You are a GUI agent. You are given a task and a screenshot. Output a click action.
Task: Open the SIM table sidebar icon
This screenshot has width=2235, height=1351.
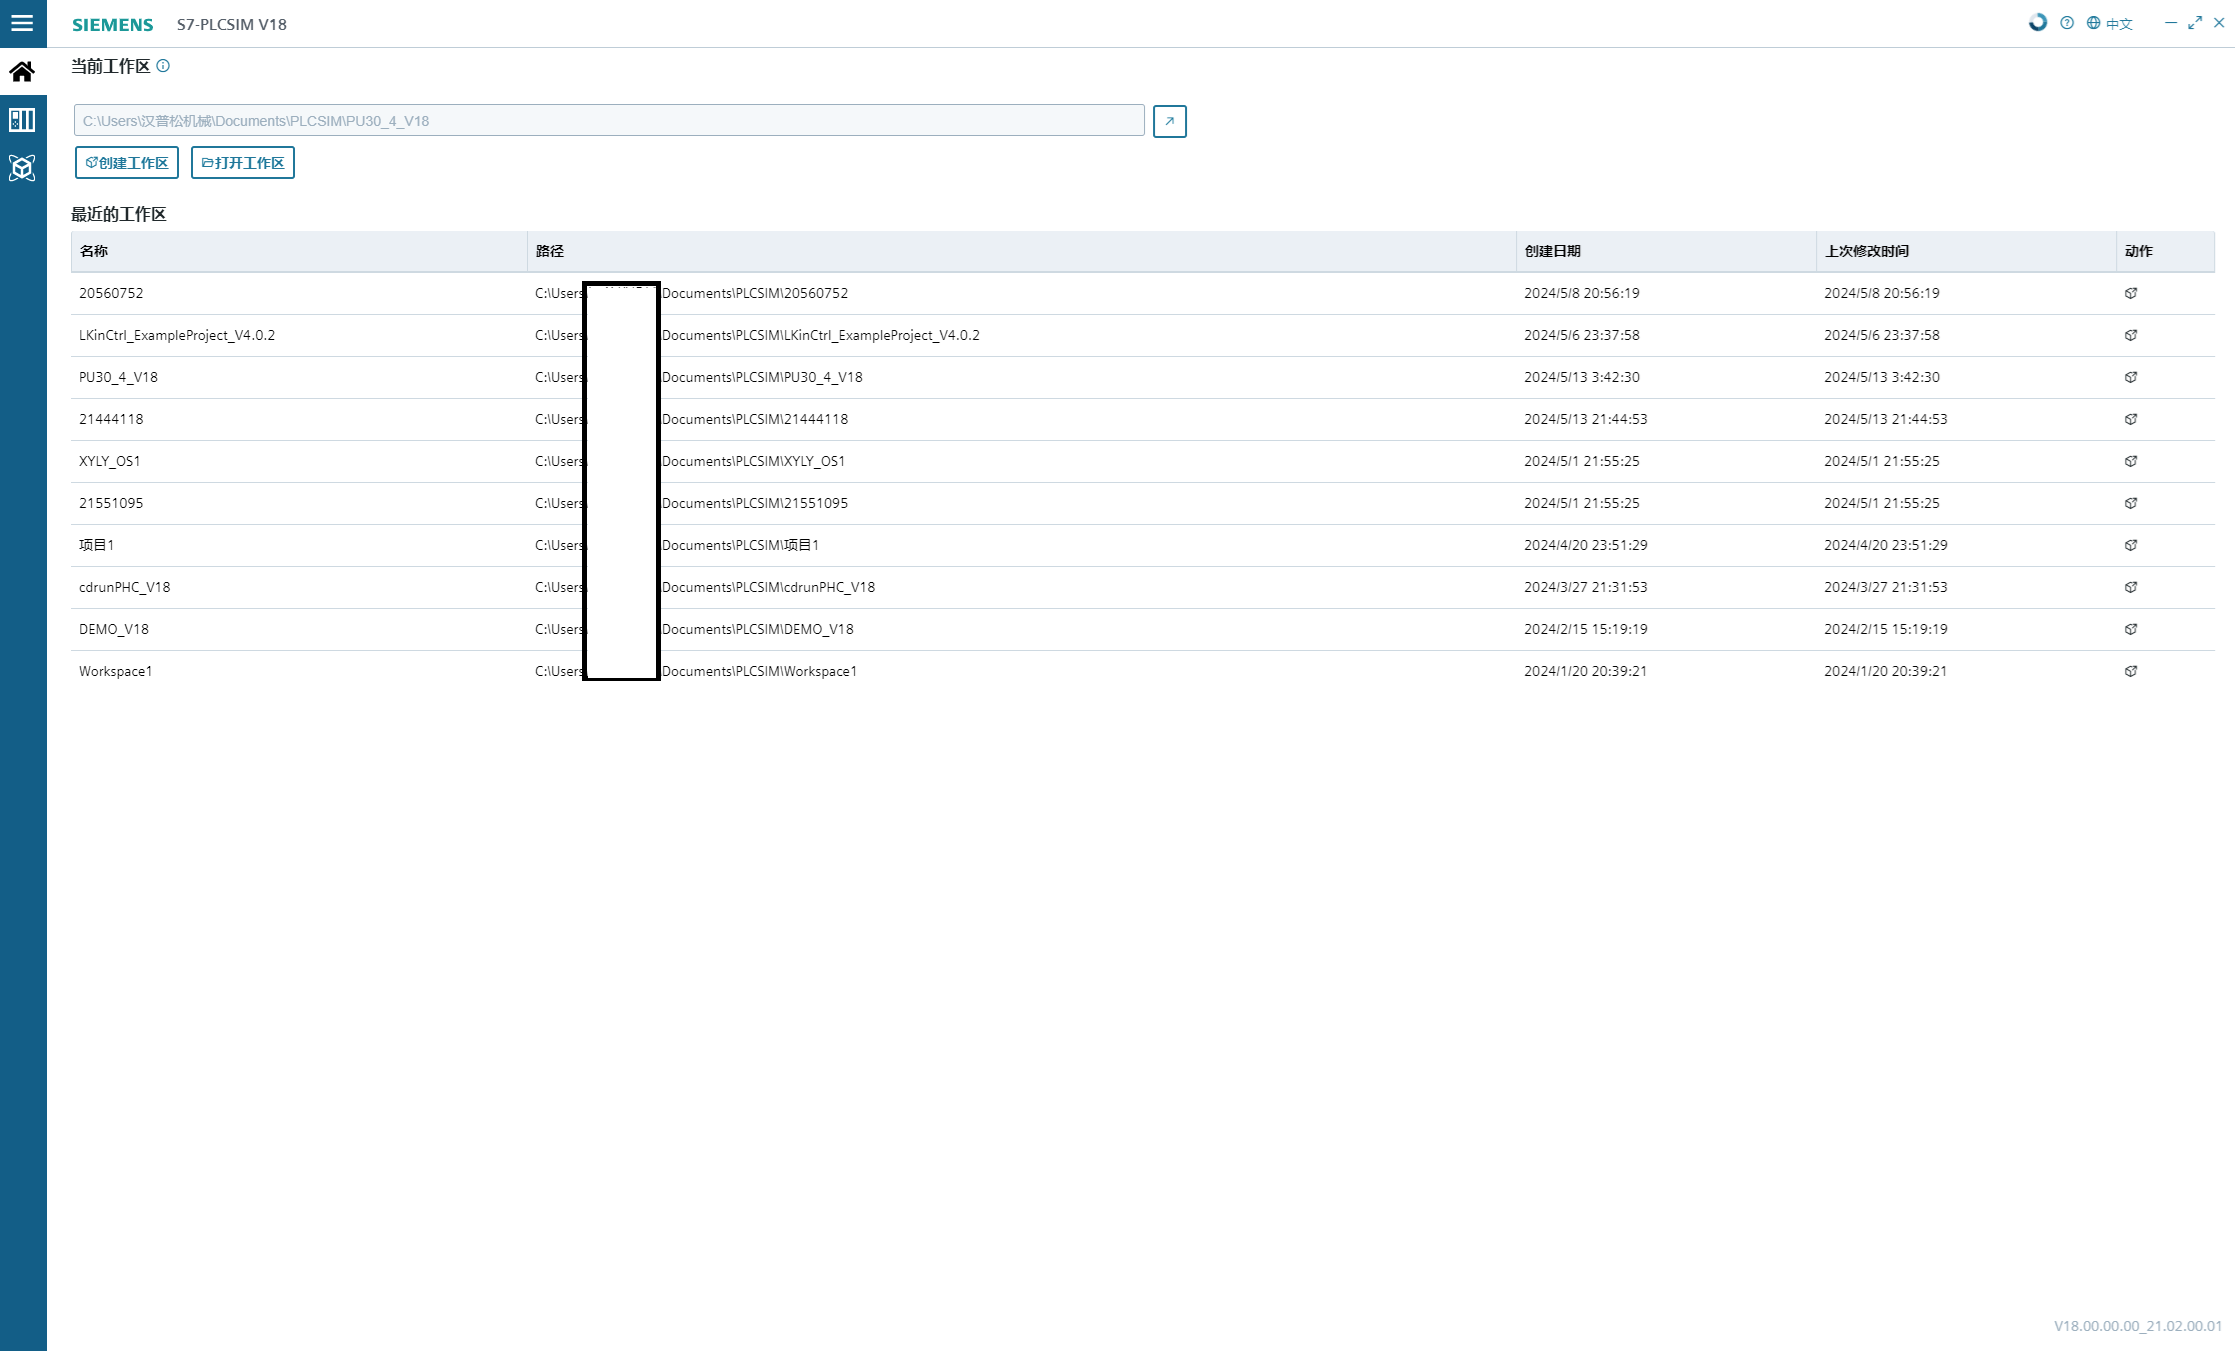pyautogui.click(x=22, y=120)
